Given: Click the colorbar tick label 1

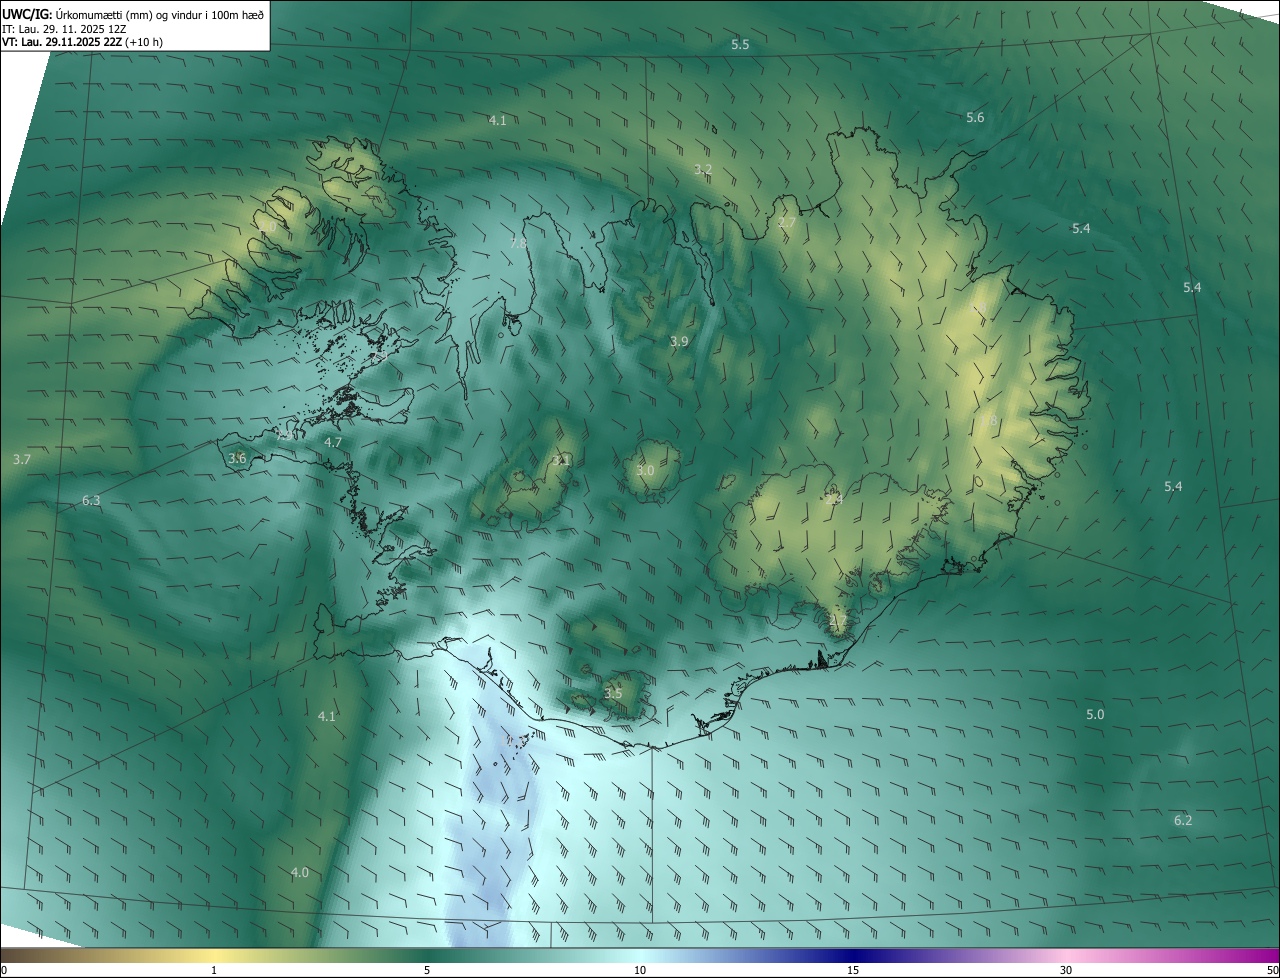Looking at the screenshot, I should [x=214, y=971].
